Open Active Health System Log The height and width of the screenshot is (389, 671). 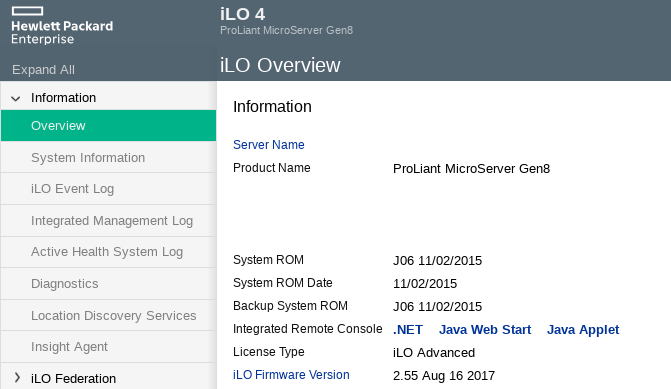[x=108, y=252]
